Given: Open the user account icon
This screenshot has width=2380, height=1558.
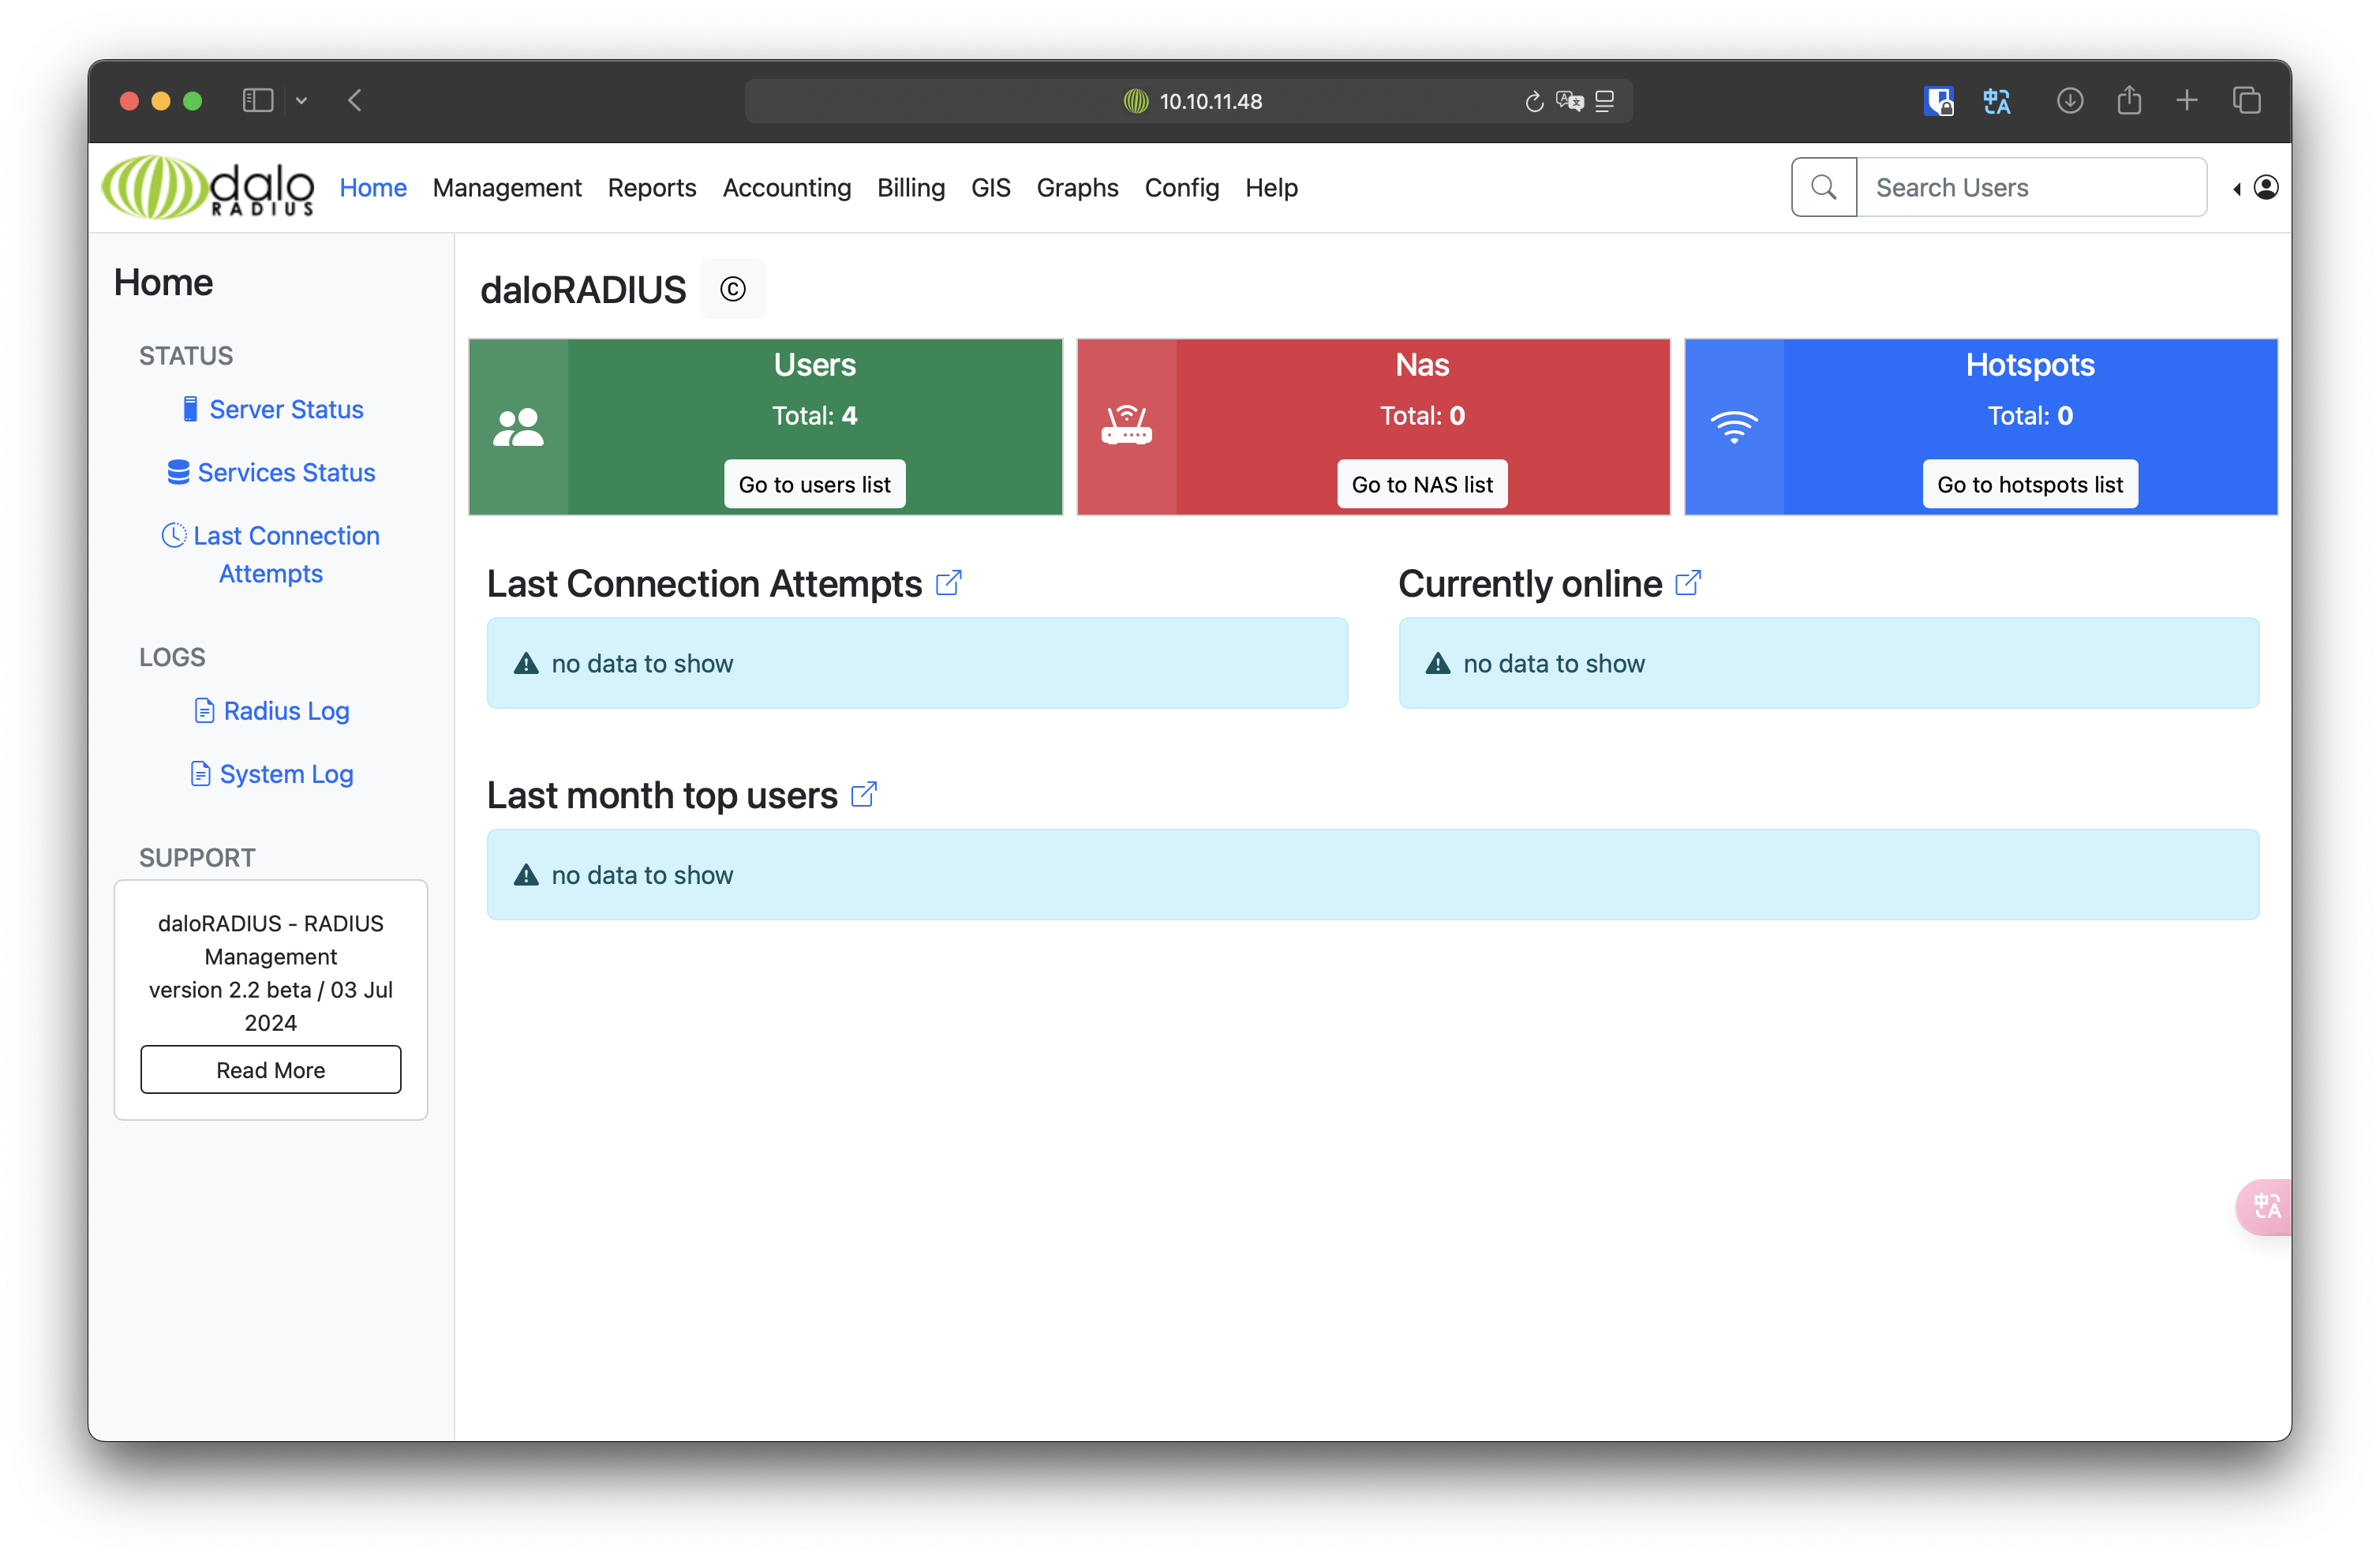Looking at the screenshot, I should (x=2266, y=187).
